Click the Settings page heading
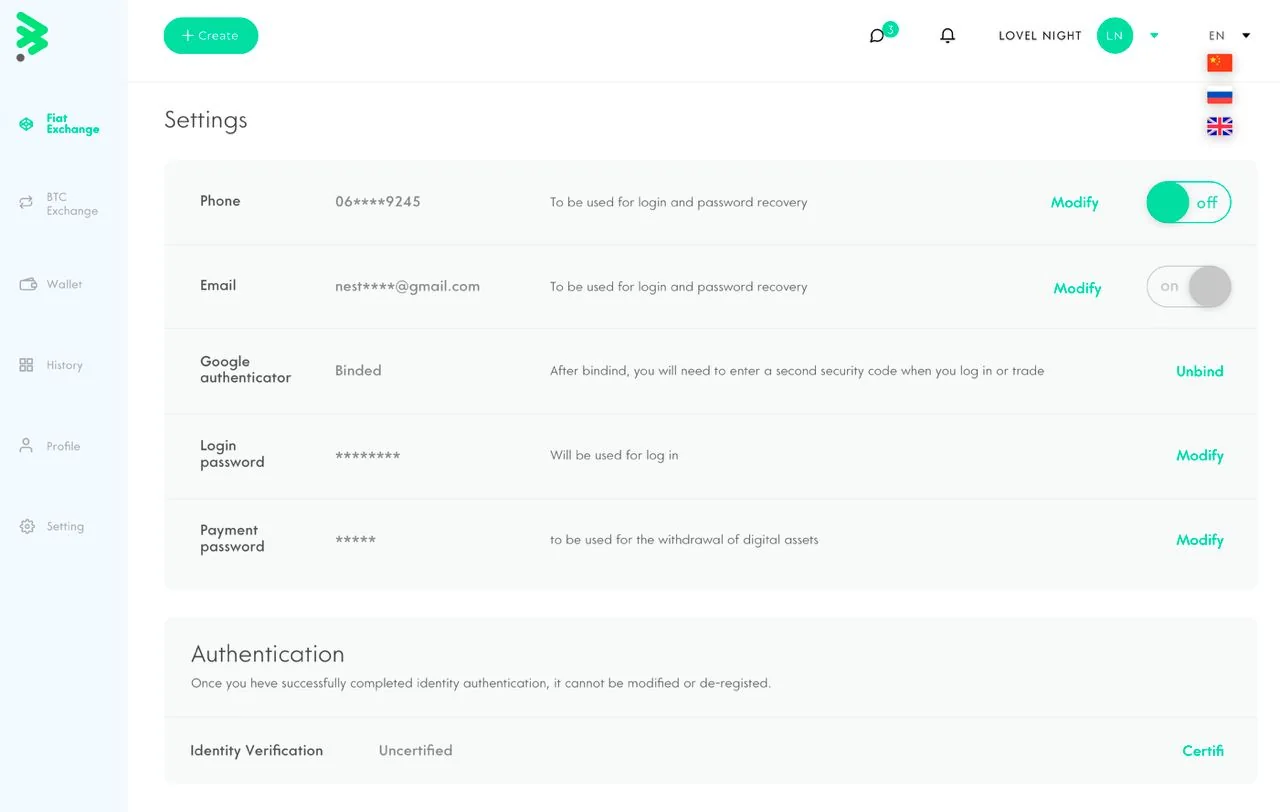 [205, 121]
